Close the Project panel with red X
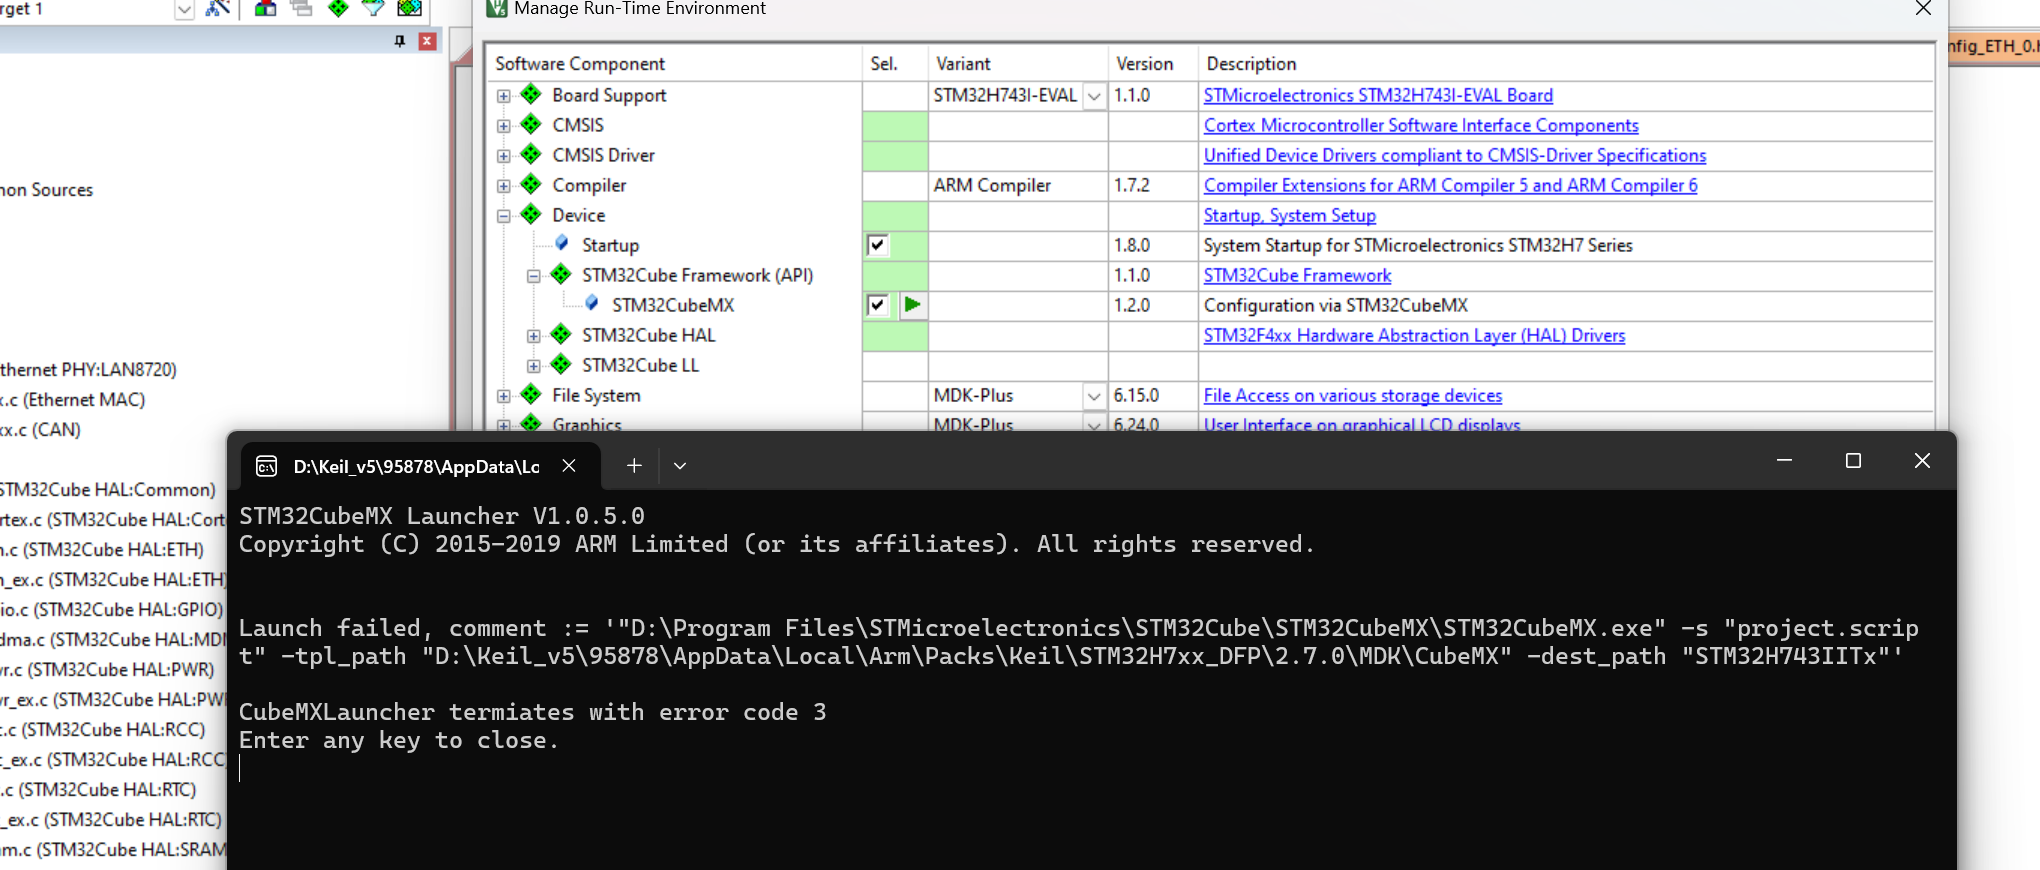2040x870 pixels. coord(427,41)
